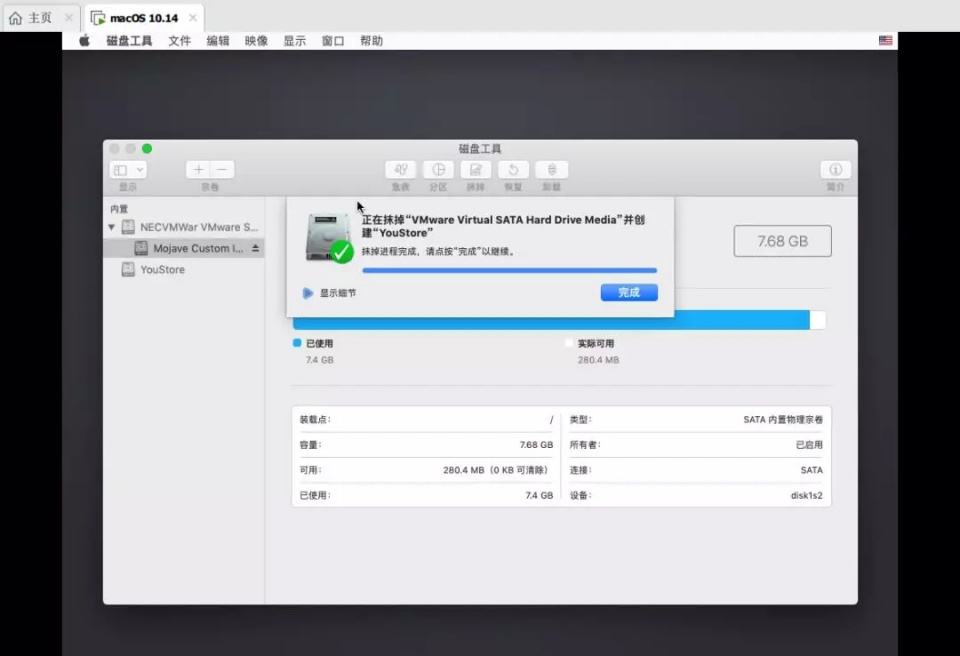Remove a volume with the minus button
The height and width of the screenshot is (656, 960).
(222, 169)
